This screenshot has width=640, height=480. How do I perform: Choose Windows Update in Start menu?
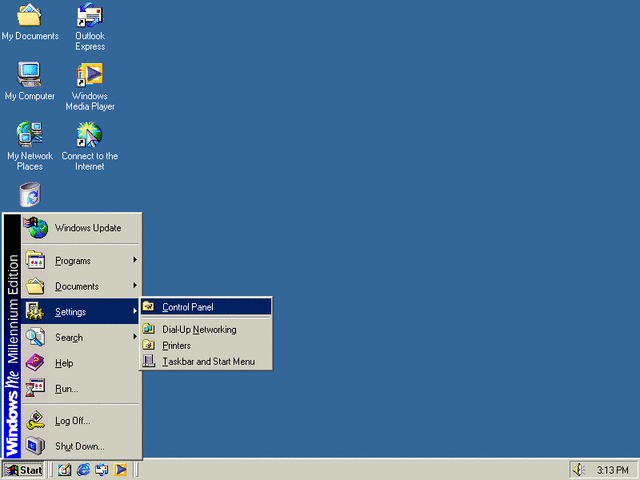coord(81,228)
